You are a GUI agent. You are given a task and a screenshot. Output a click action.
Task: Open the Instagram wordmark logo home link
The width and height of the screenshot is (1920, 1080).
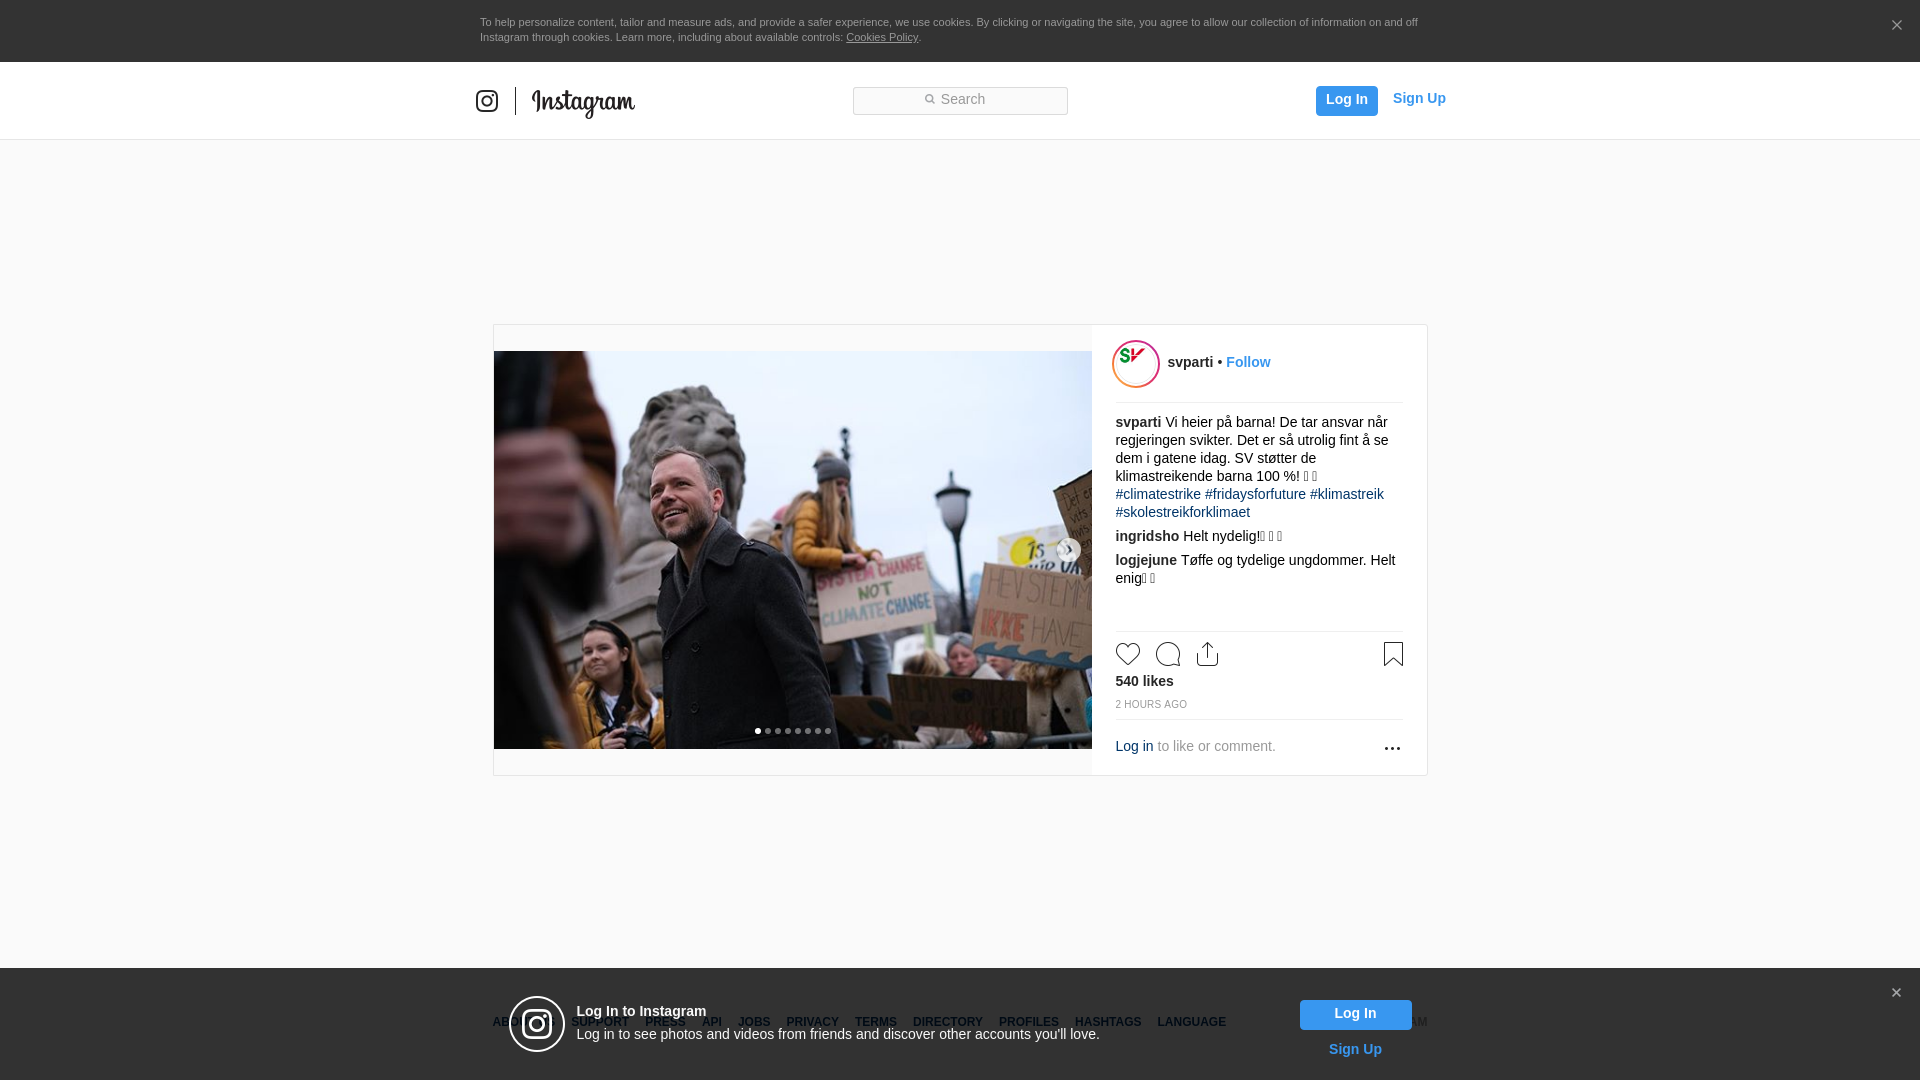coord(583,103)
